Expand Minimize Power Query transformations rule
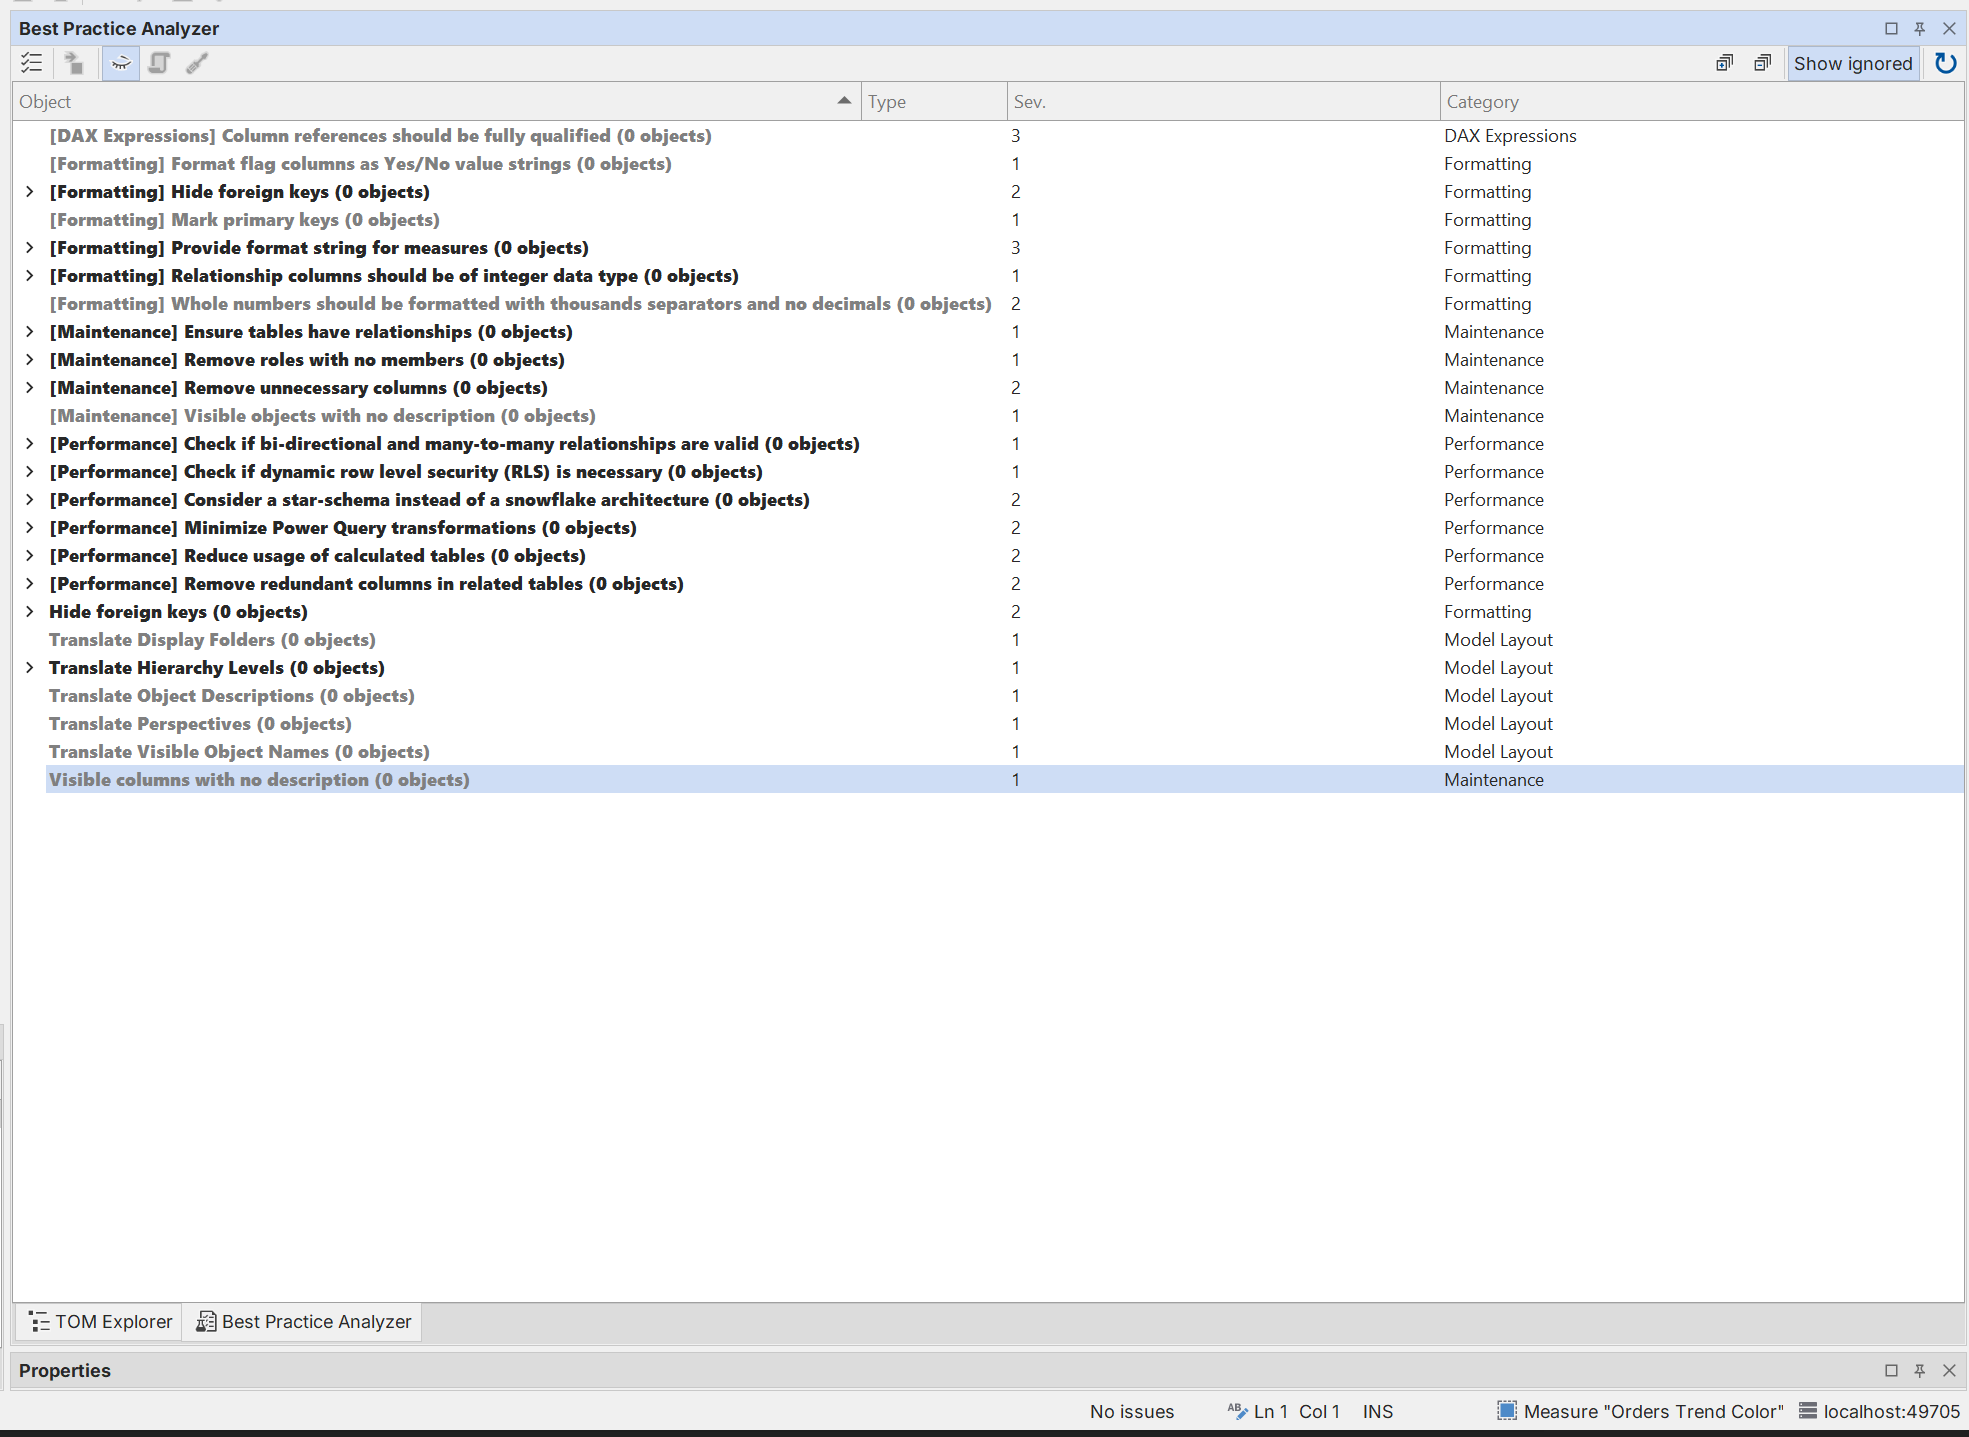1969x1437 pixels. [x=29, y=528]
